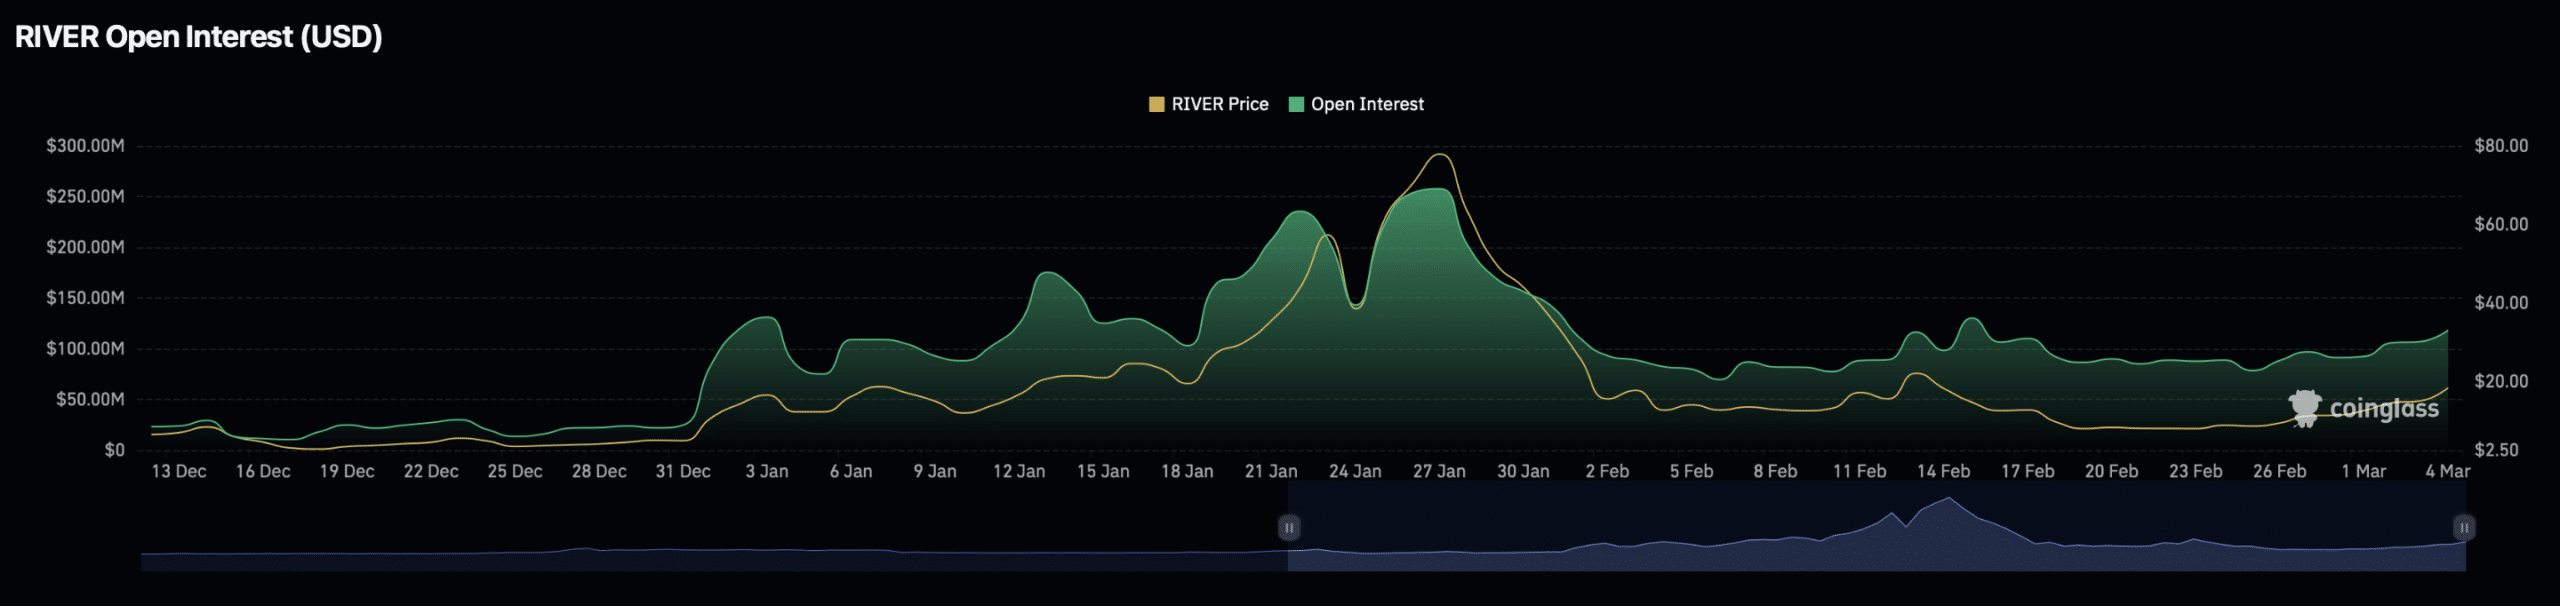Click the left range slider handle
This screenshot has height=606, width=2560.
pyautogui.click(x=1289, y=527)
